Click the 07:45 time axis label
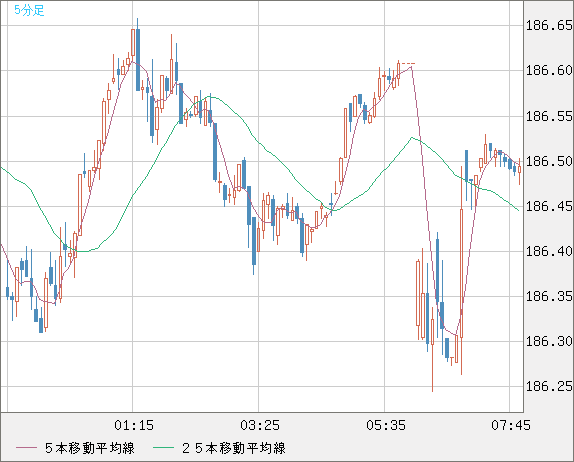The width and height of the screenshot is (574, 462). (511, 425)
